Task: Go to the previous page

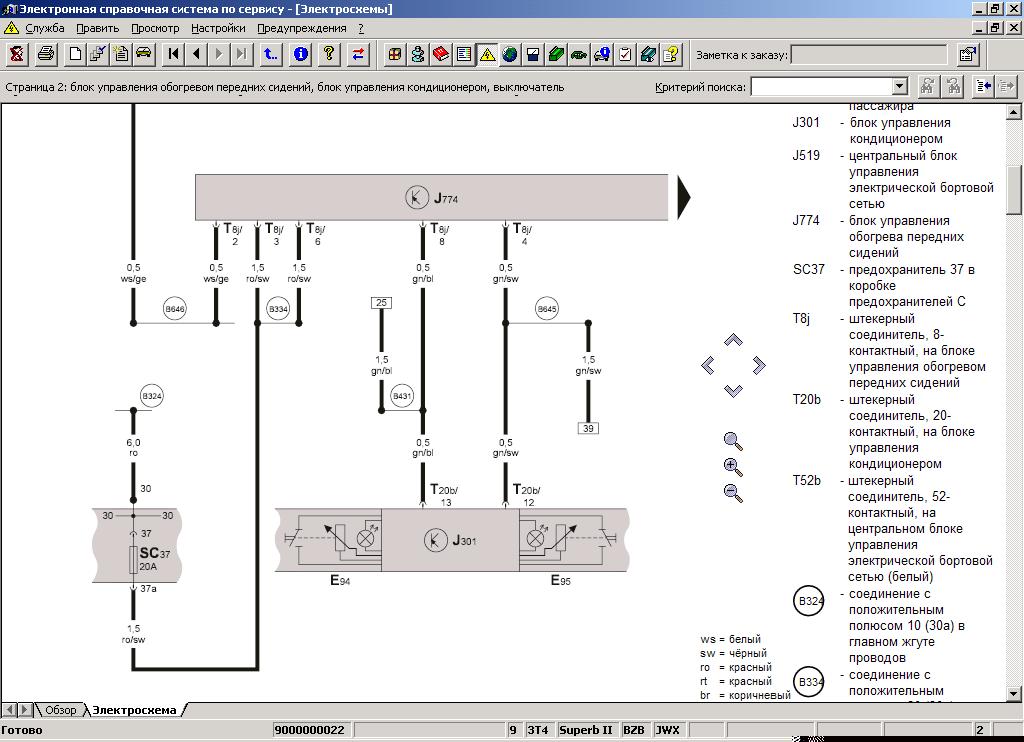Action: click(x=196, y=54)
